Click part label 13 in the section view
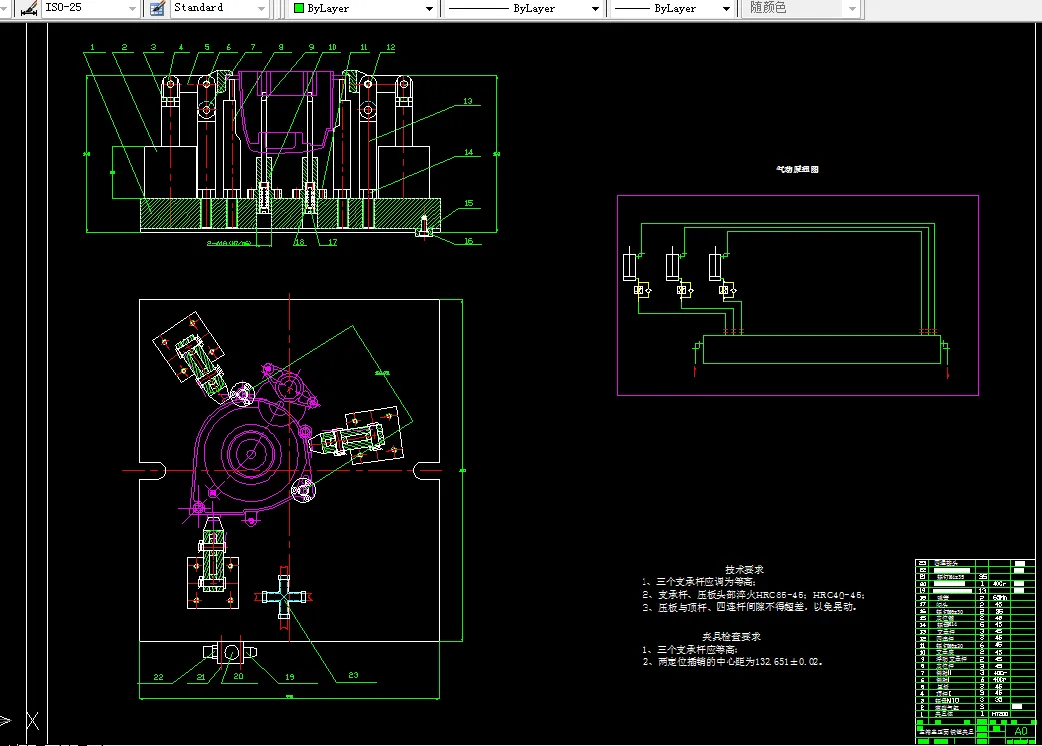 point(467,101)
